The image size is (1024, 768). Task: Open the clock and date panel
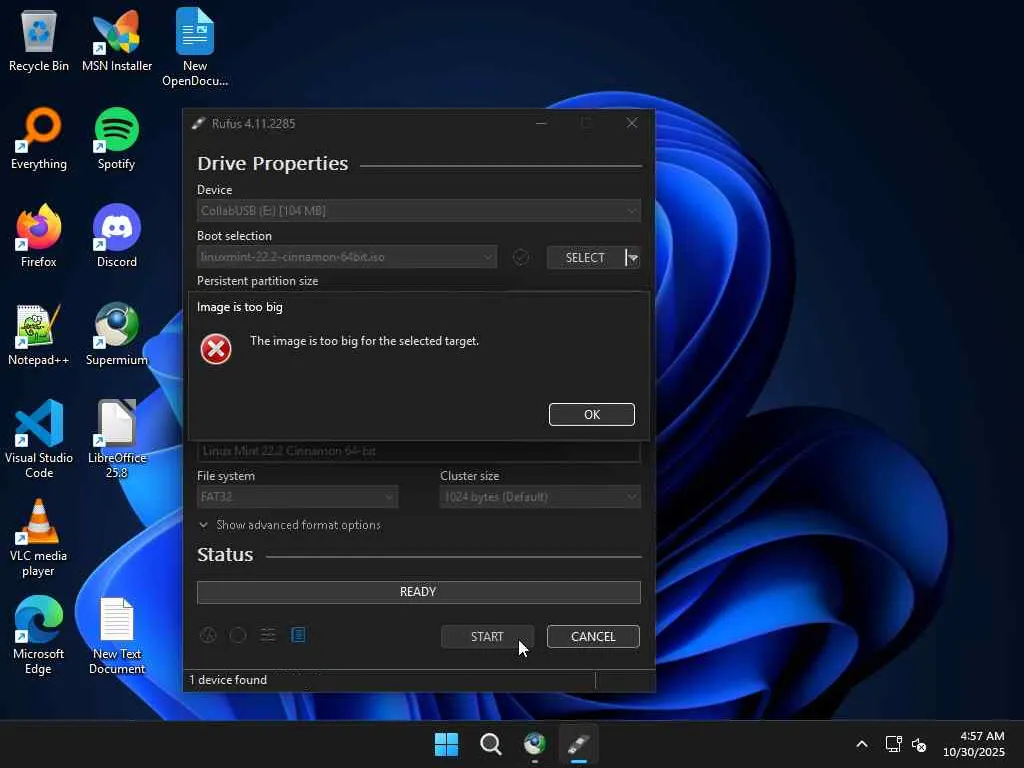point(974,744)
